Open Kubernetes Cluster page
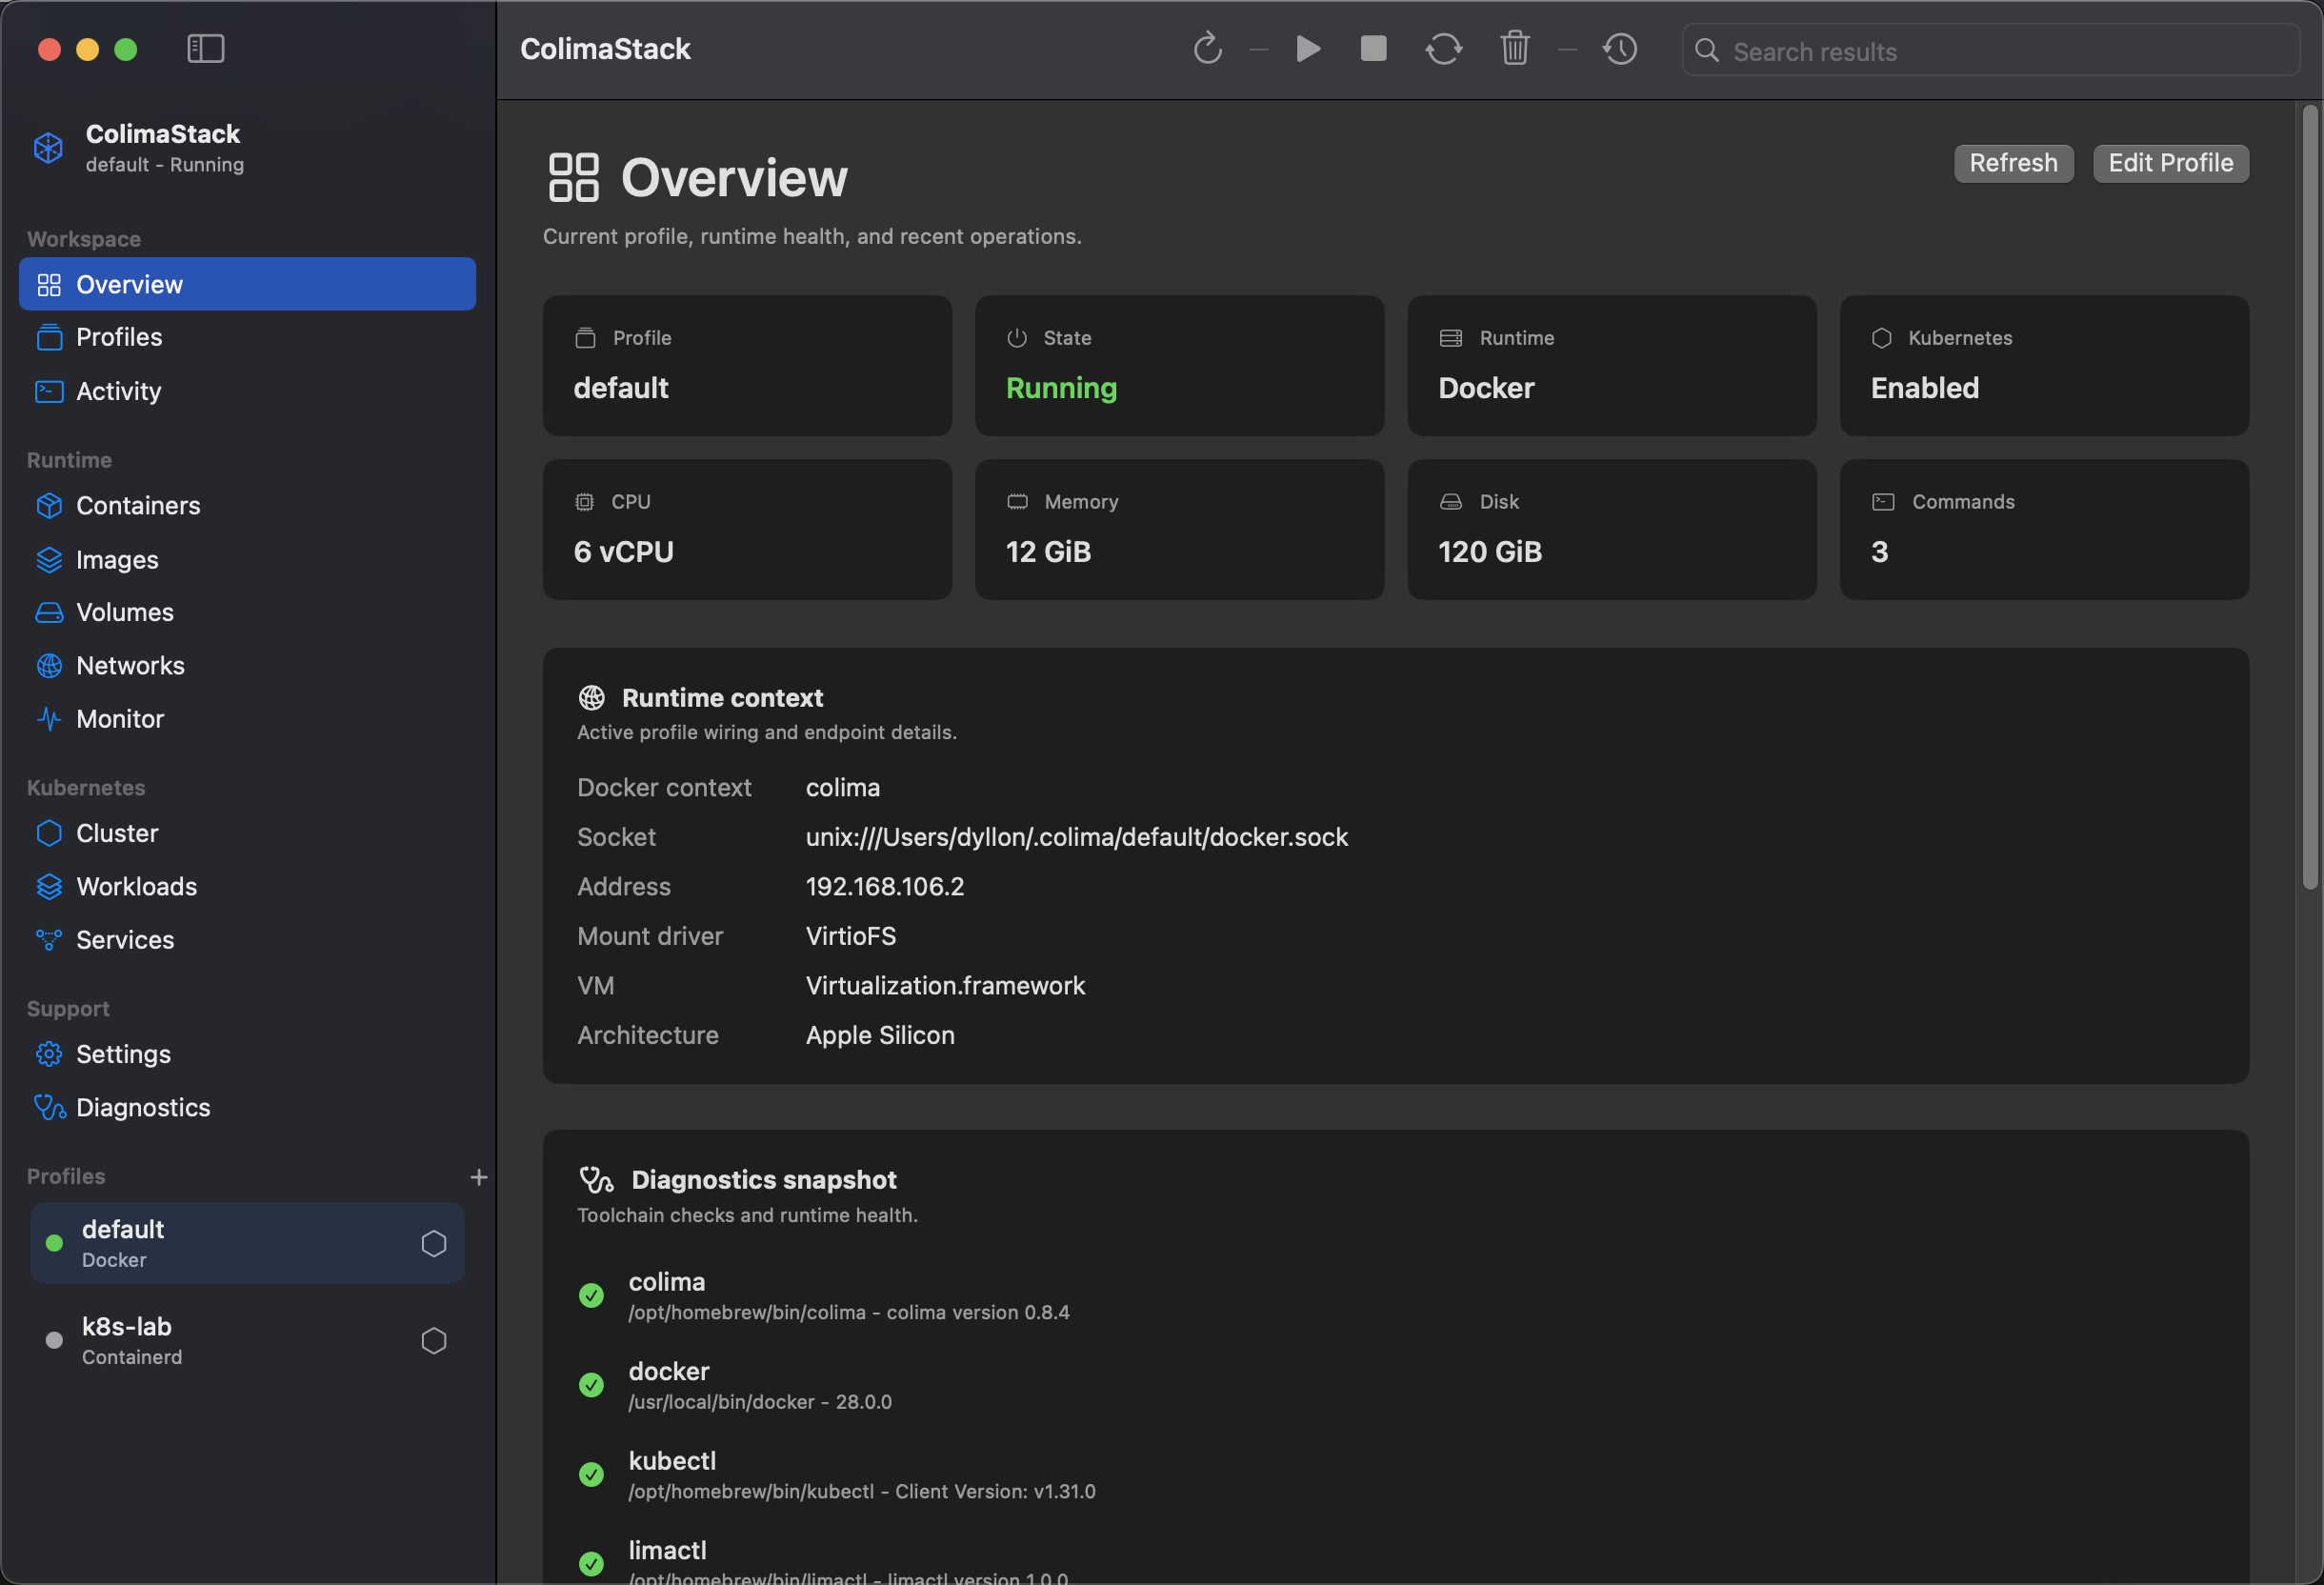Viewport: 2324px width, 1585px height. click(x=247, y=834)
